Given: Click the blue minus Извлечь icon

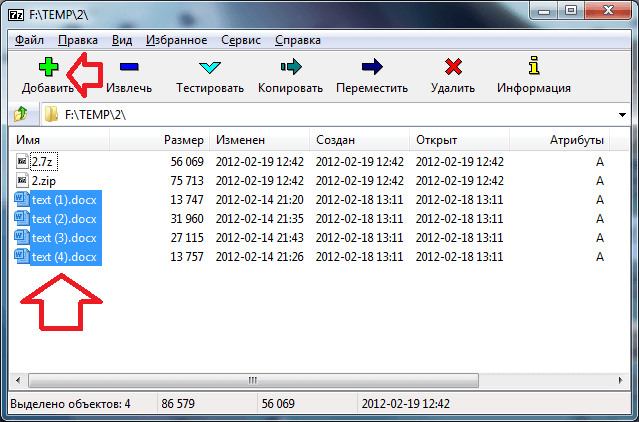Looking at the screenshot, I should pyautogui.click(x=129, y=68).
